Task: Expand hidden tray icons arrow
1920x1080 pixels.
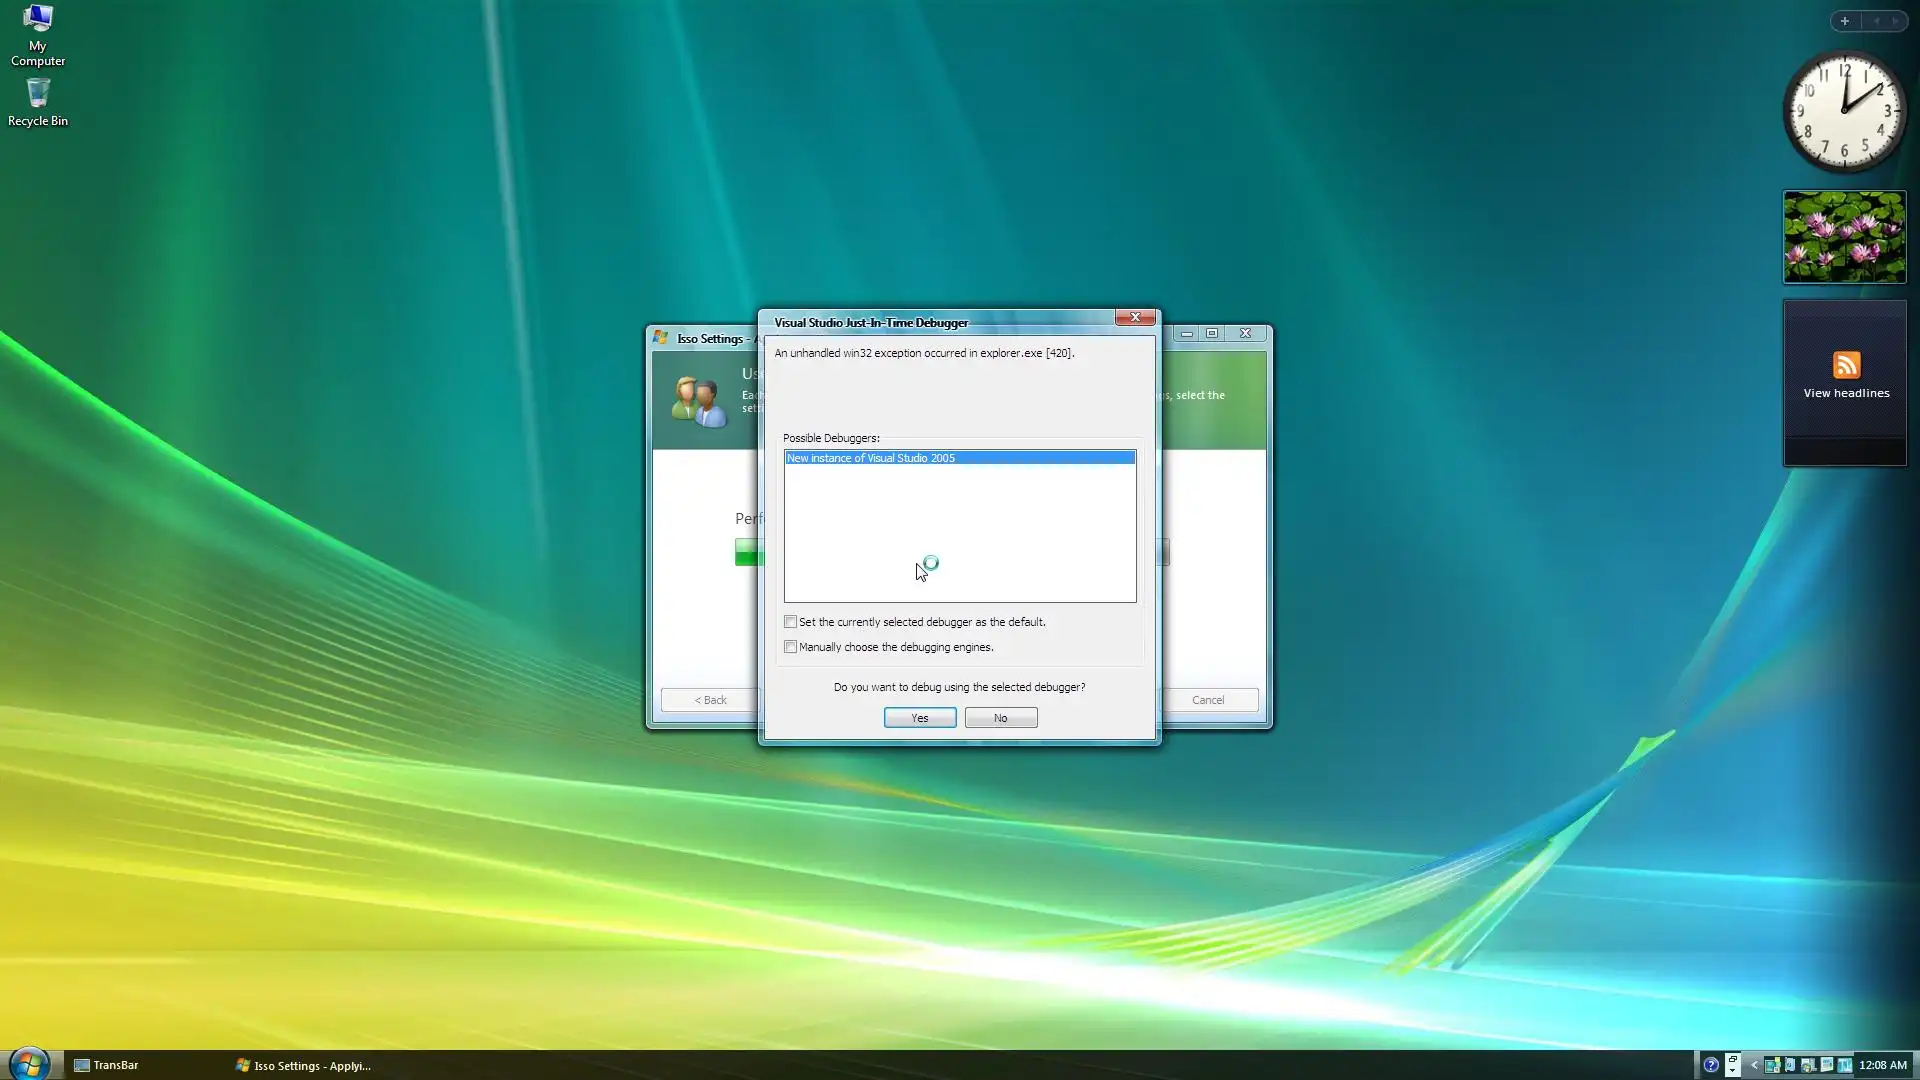Action: coord(1754,1065)
